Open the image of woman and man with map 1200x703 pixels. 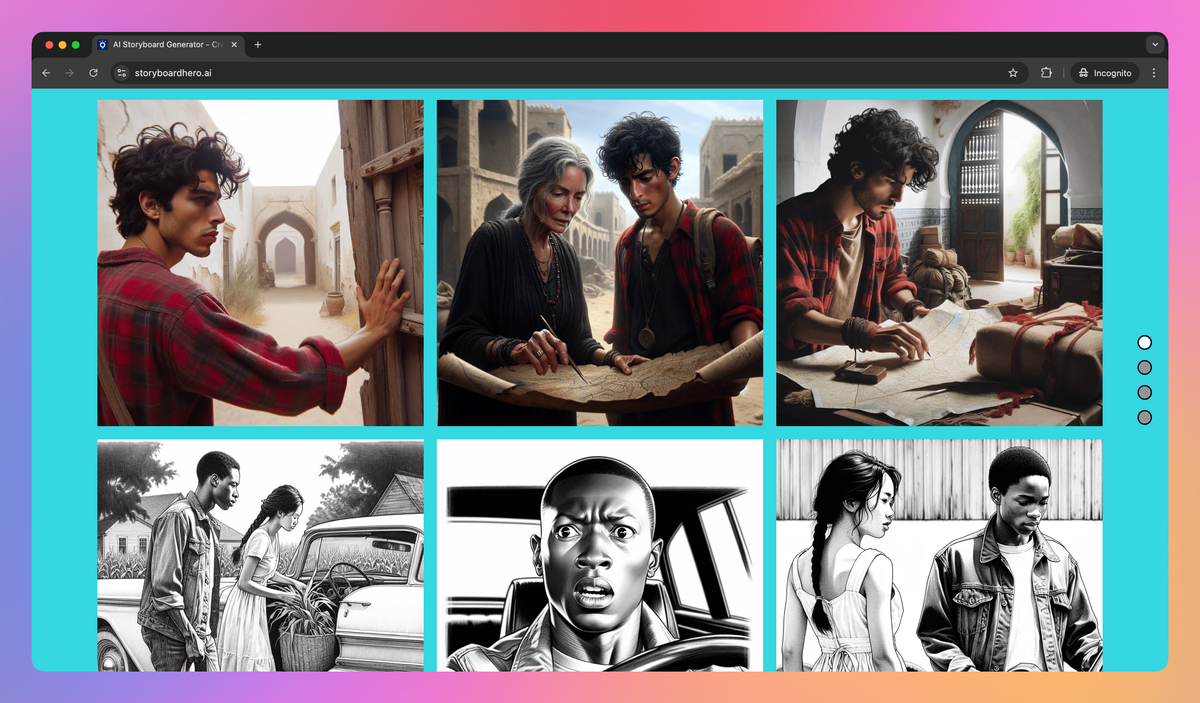(600, 263)
